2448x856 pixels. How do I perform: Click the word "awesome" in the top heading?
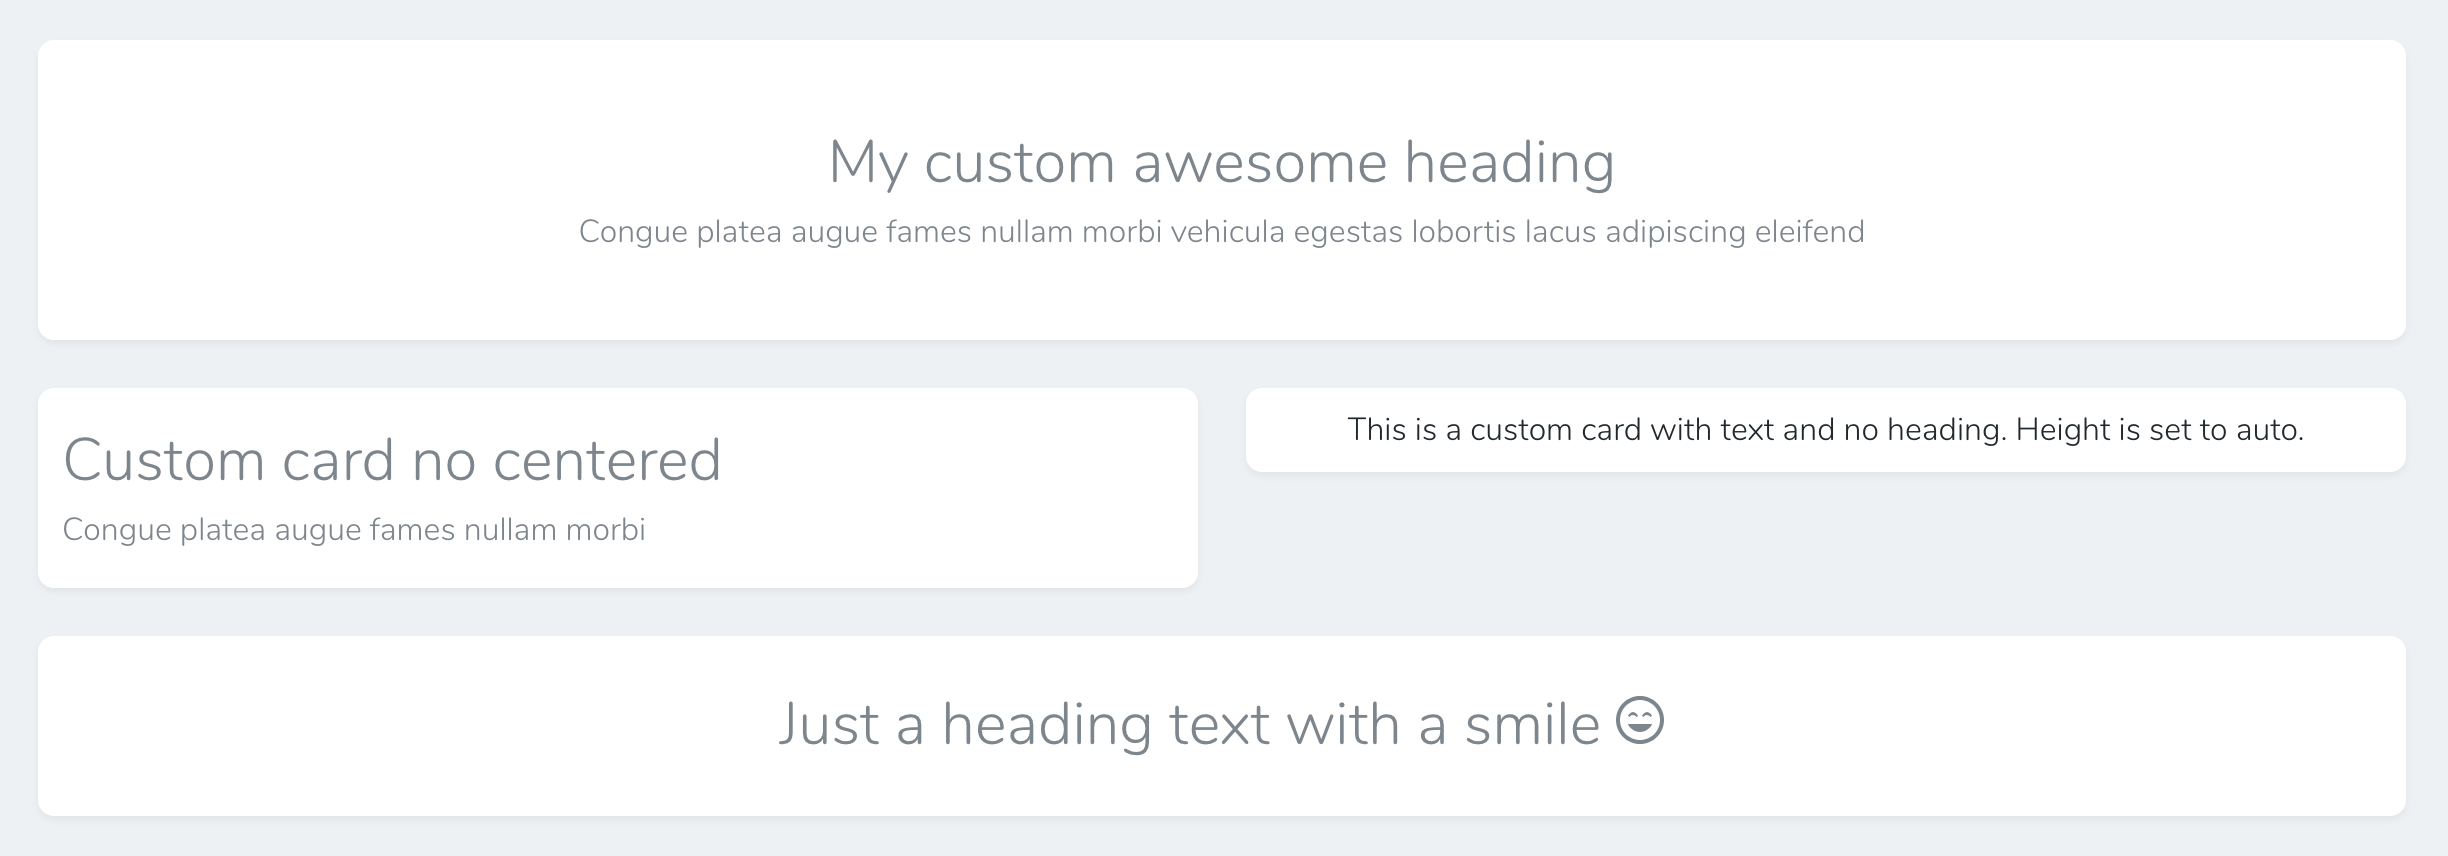pyautogui.click(x=1260, y=162)
